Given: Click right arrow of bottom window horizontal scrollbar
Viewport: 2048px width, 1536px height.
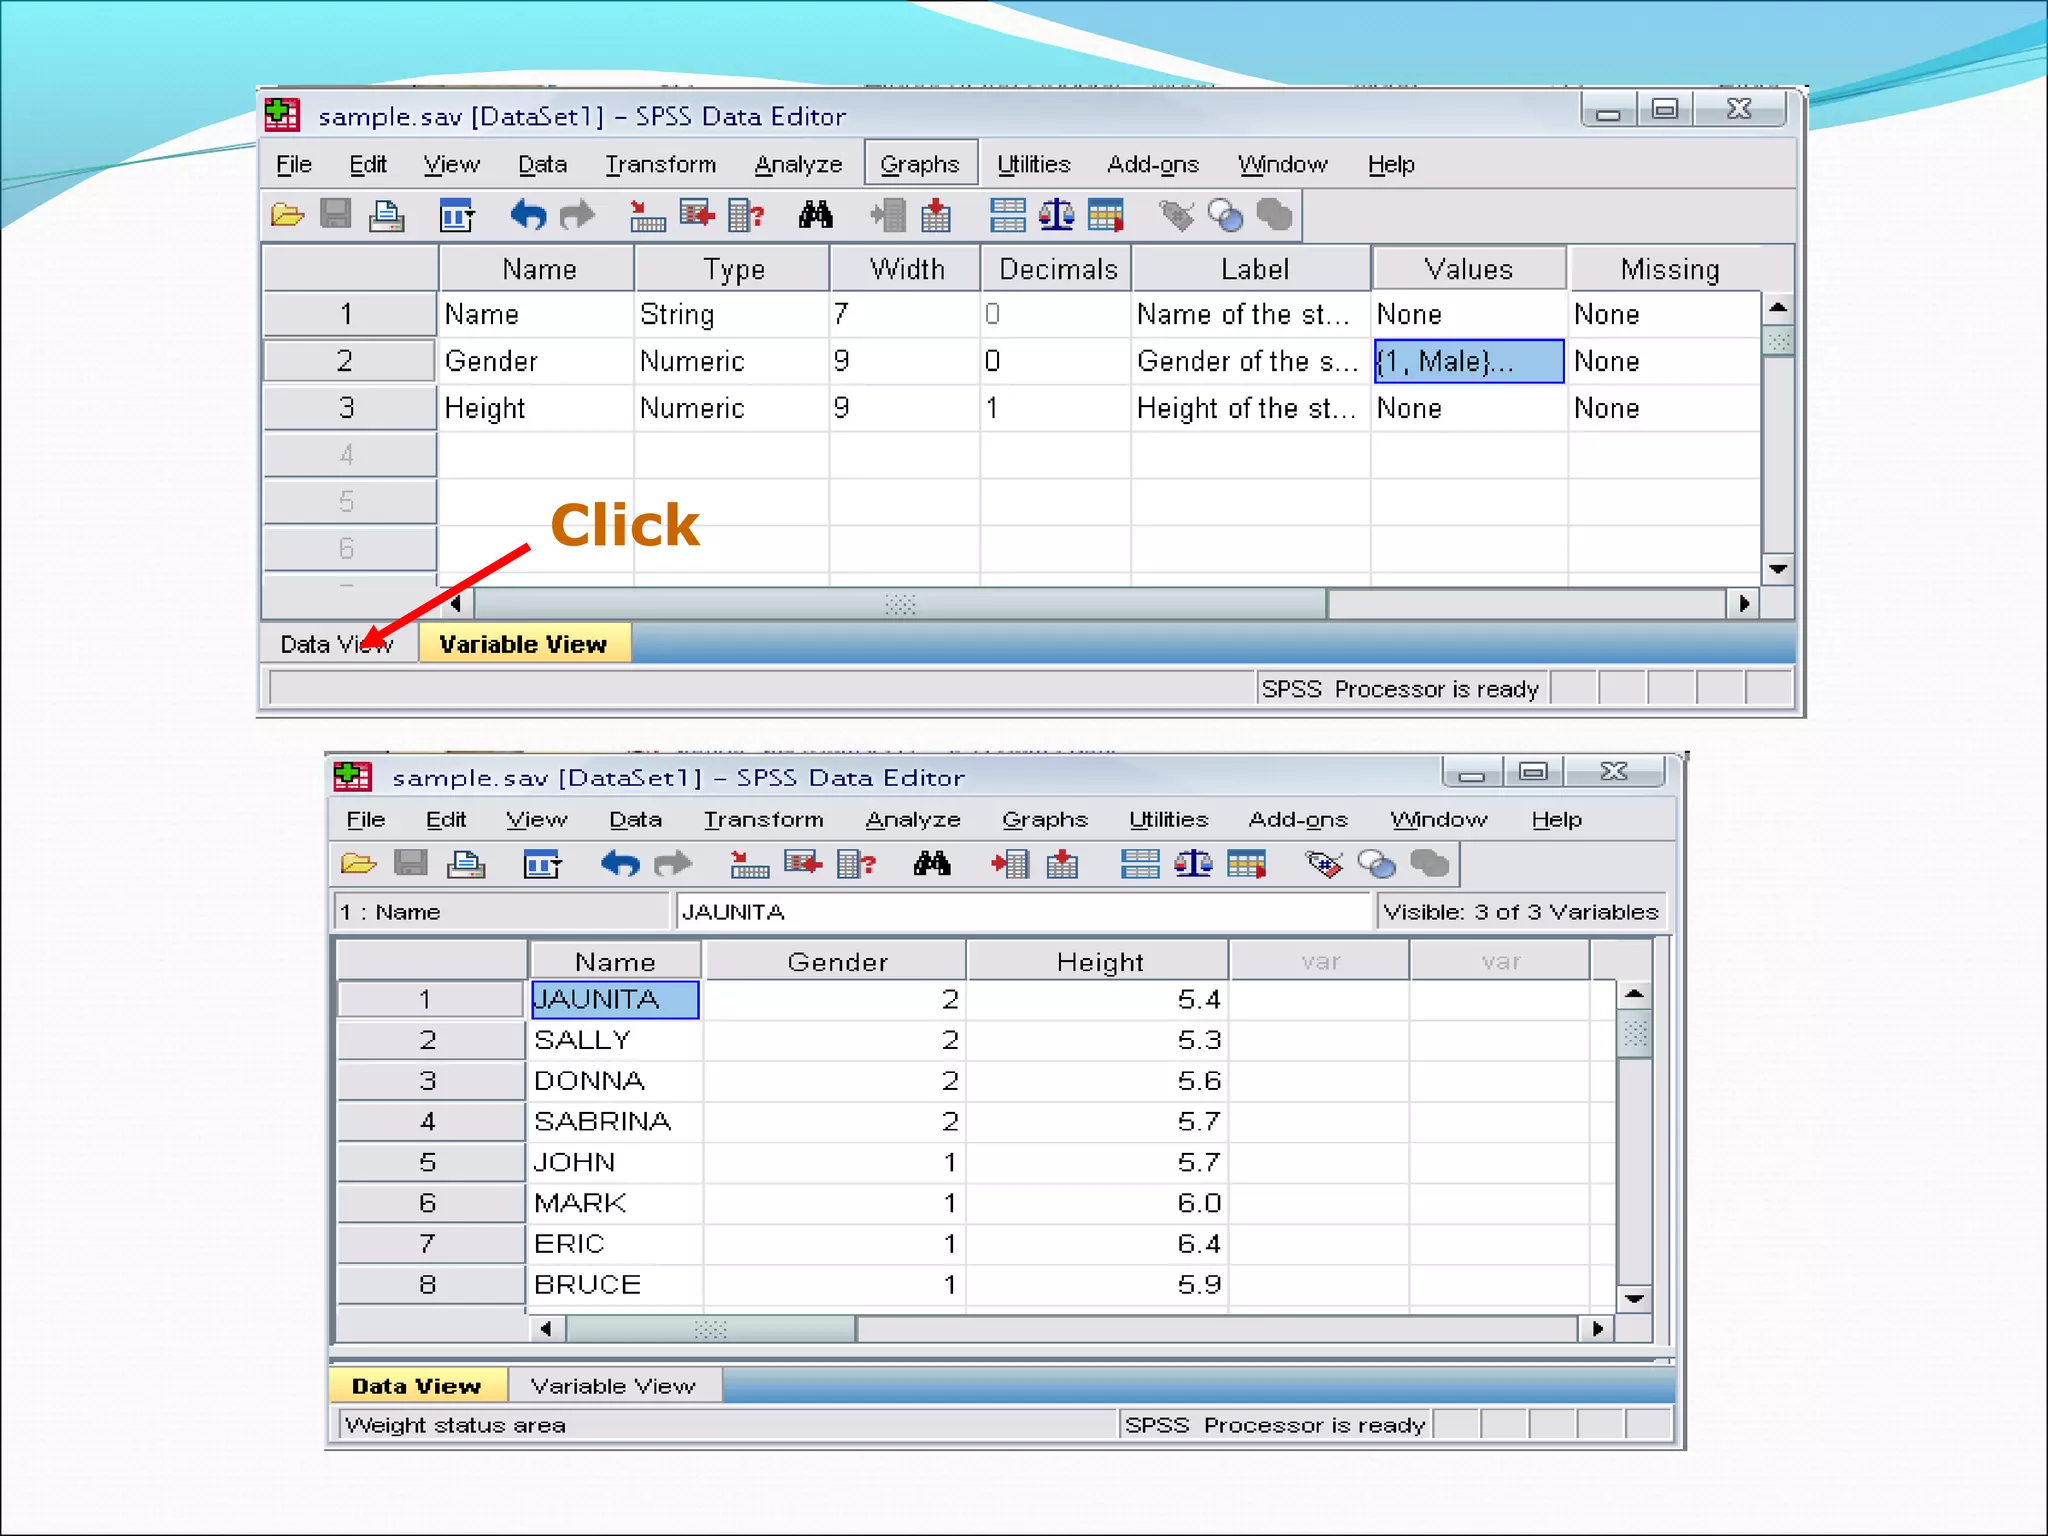Looking at the screenshot, I should point(1596,1329).
